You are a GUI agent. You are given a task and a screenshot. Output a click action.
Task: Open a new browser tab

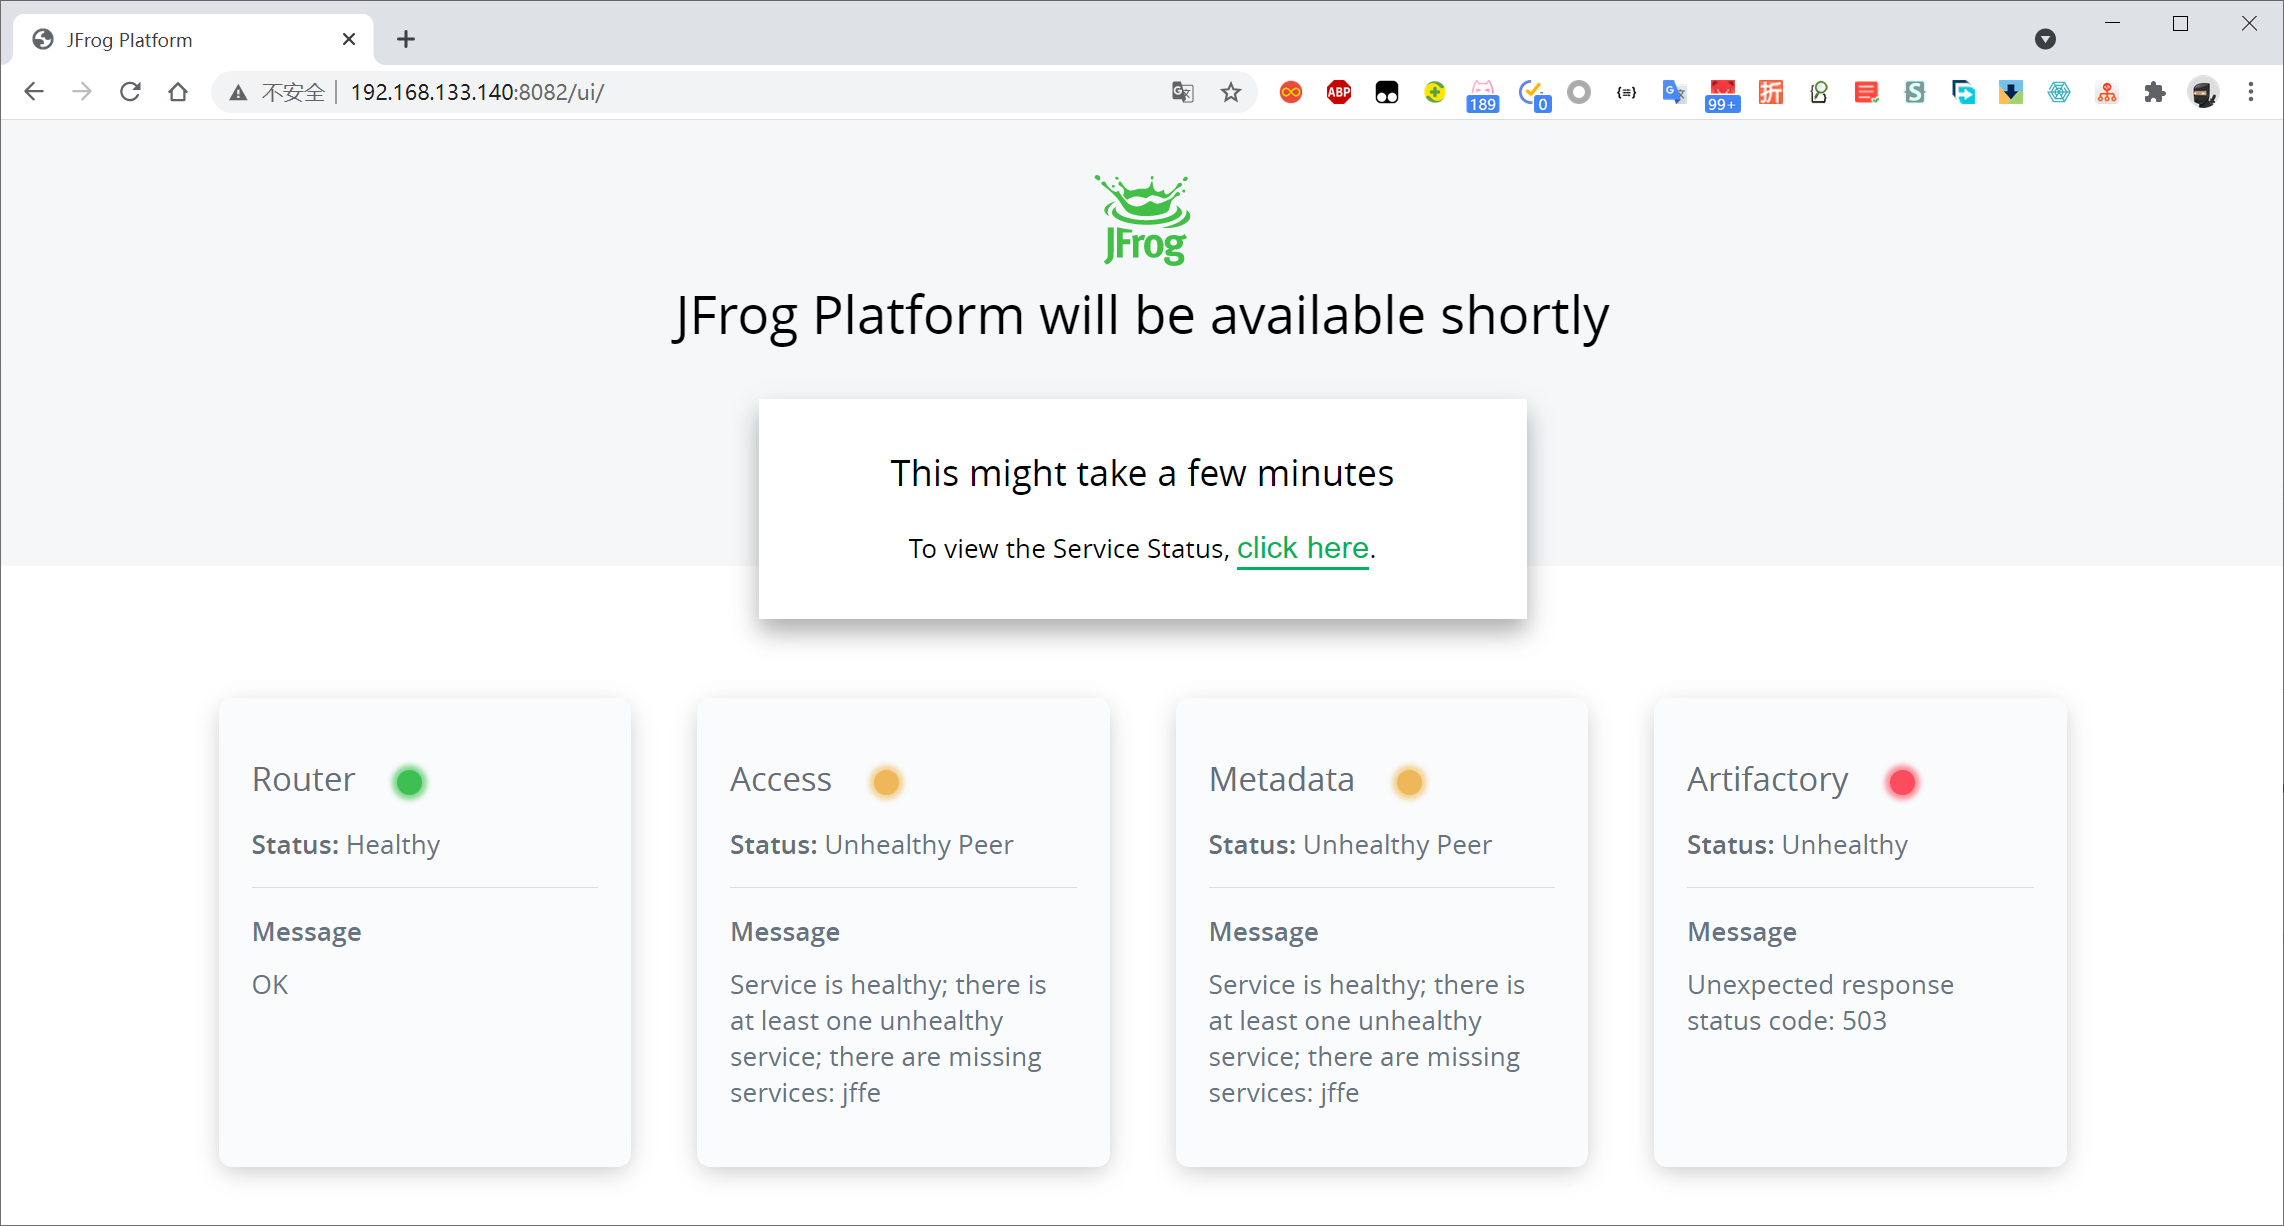(x=405, y=39)
